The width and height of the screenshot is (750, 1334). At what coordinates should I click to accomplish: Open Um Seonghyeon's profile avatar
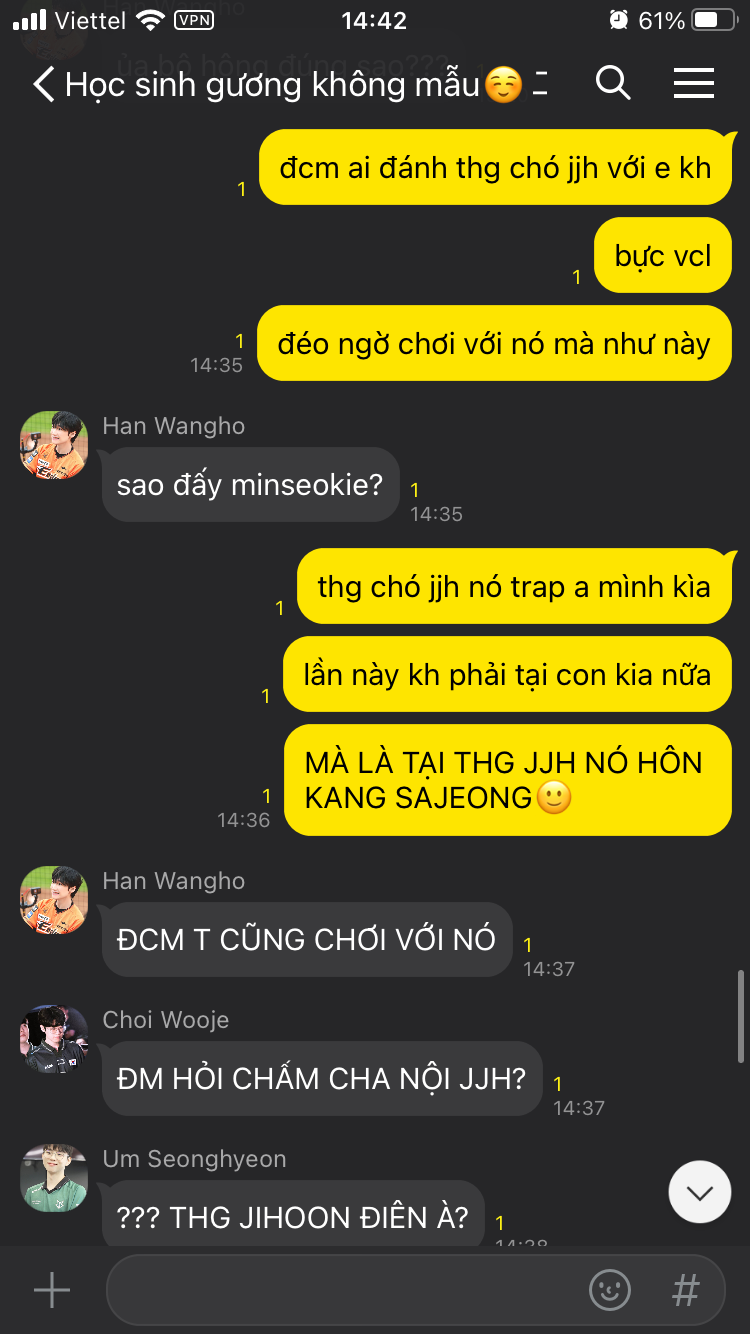54,1178
